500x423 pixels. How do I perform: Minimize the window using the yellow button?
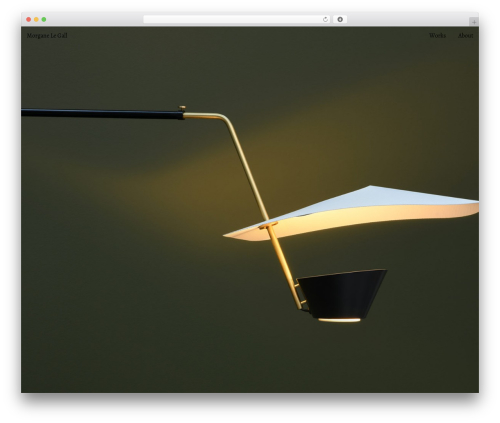36,20
